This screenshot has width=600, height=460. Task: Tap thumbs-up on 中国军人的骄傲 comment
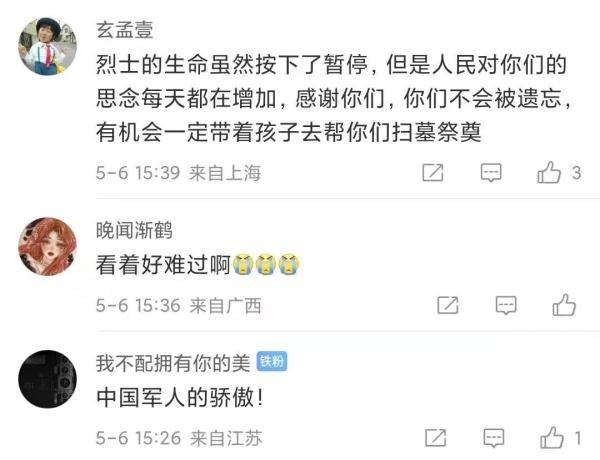pos(551,437)
